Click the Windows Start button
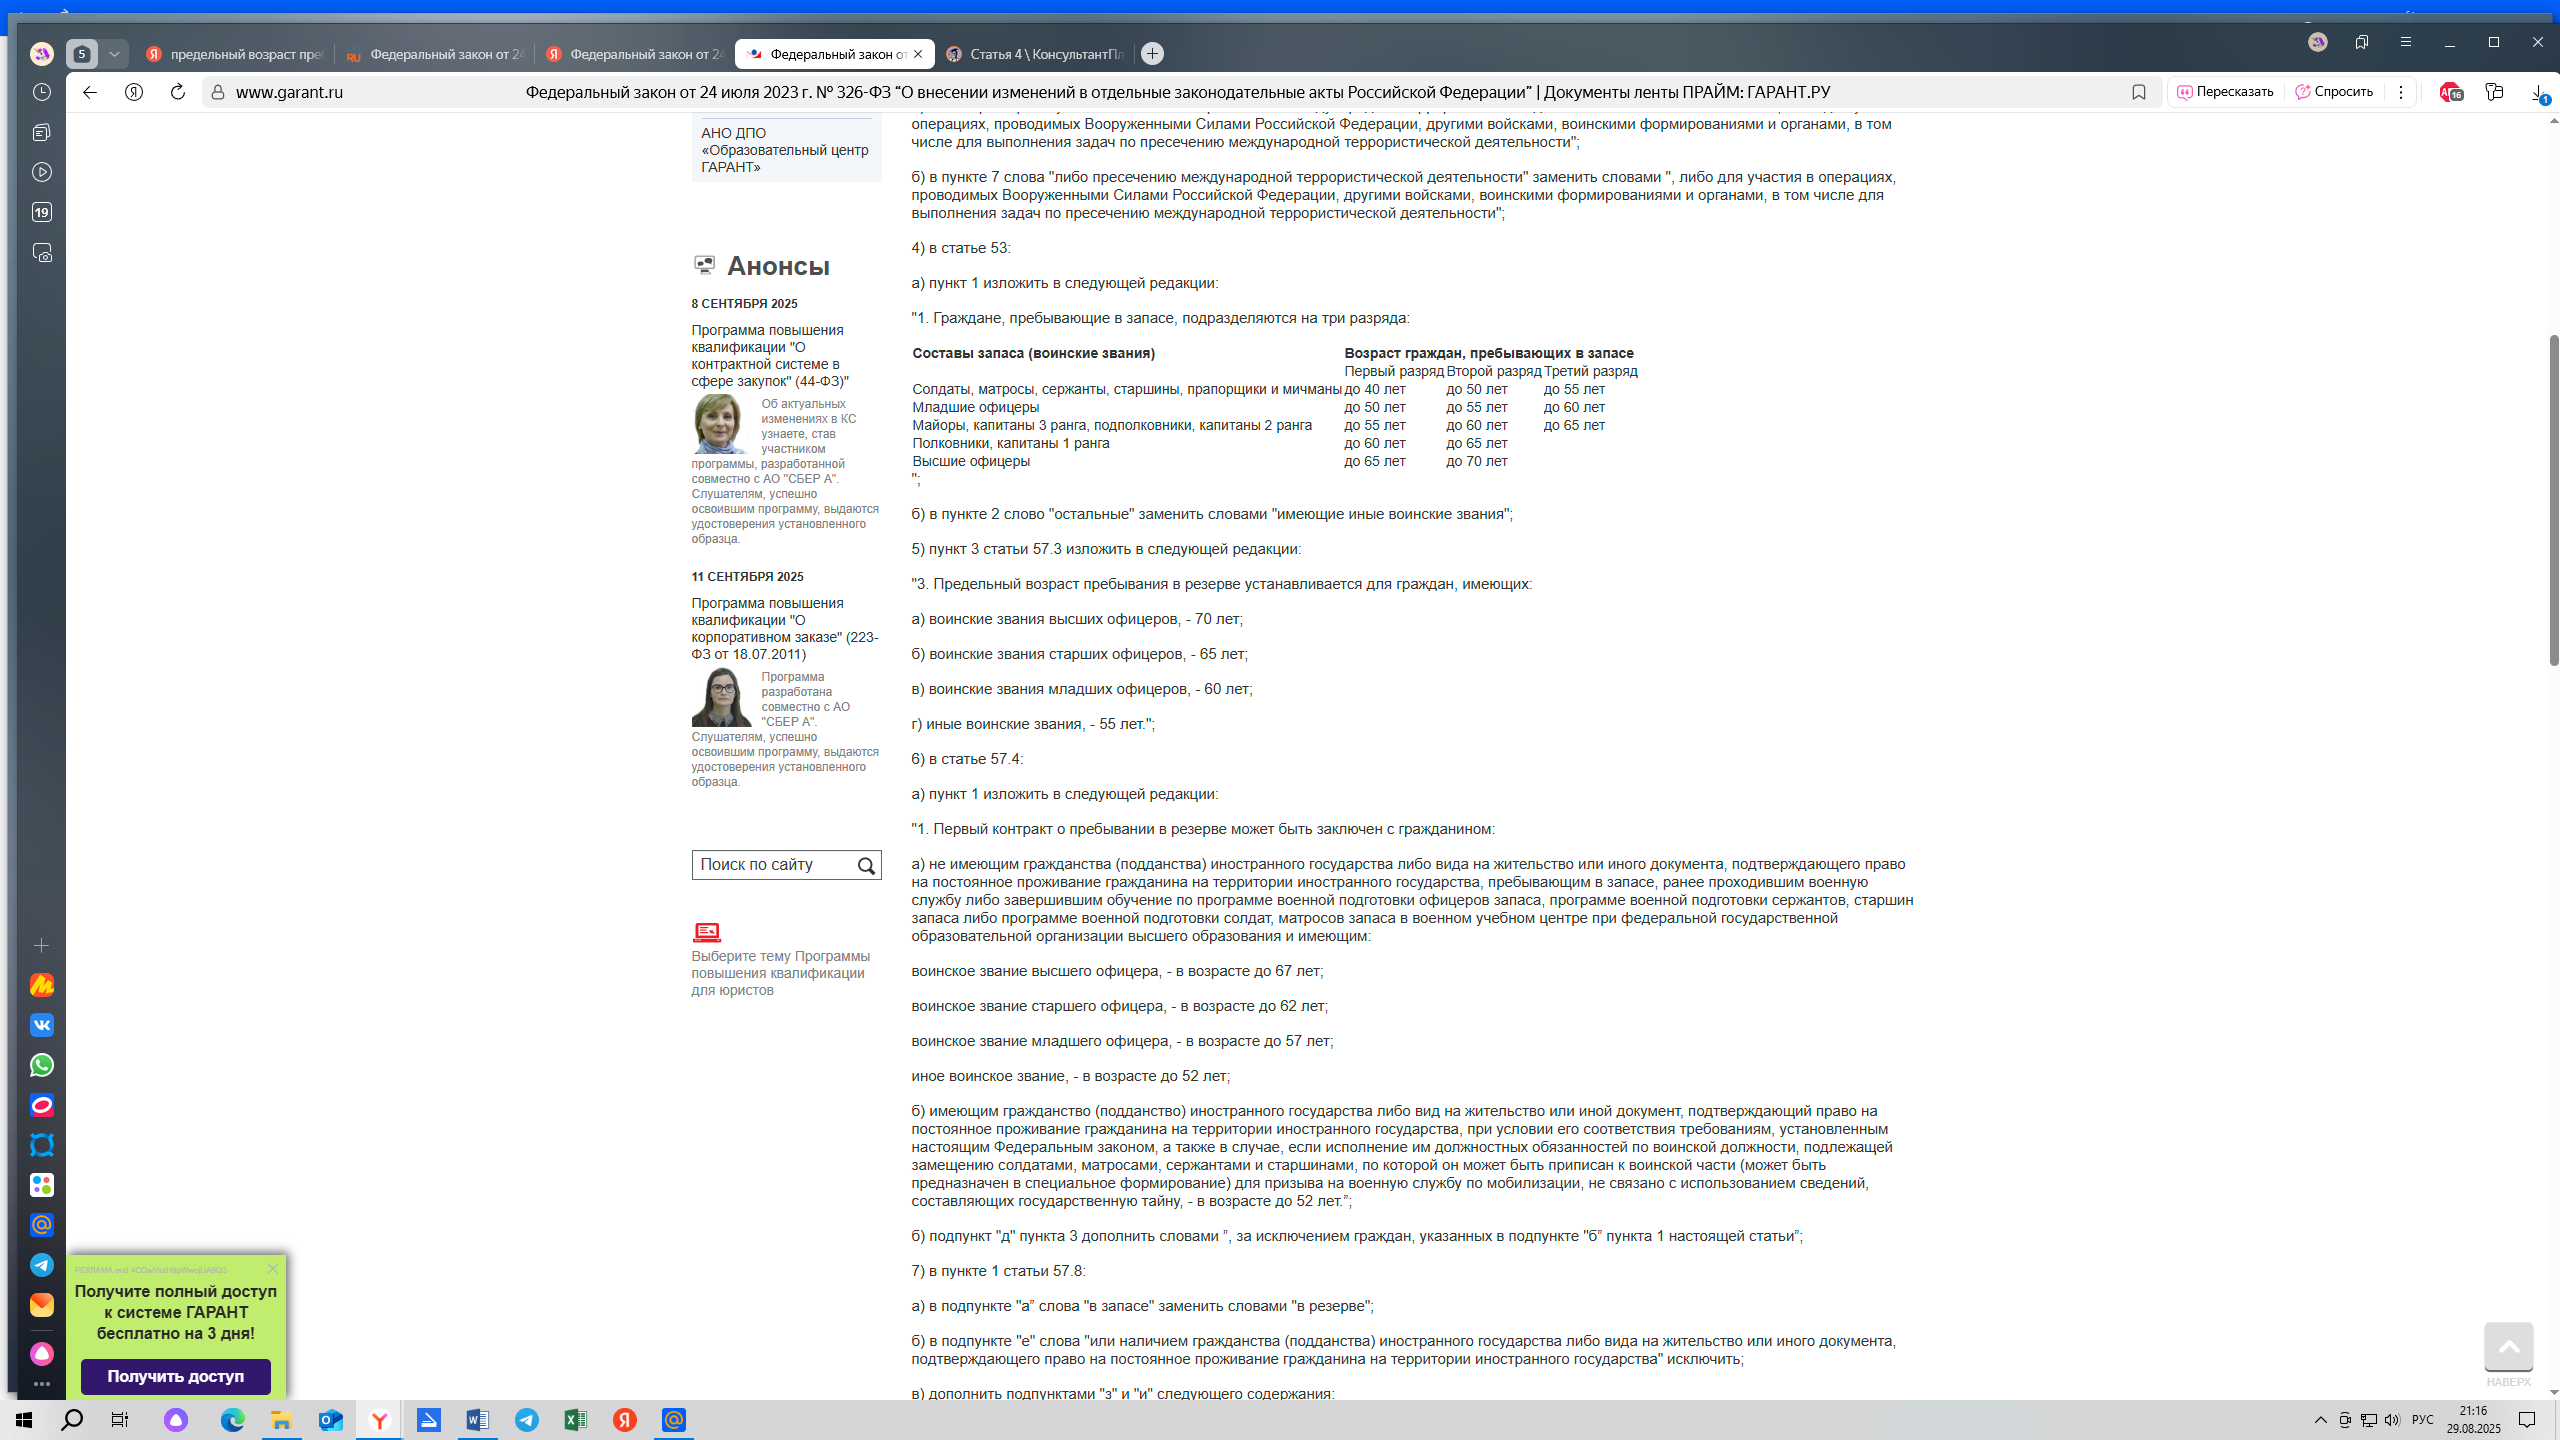 (24, 1420)
